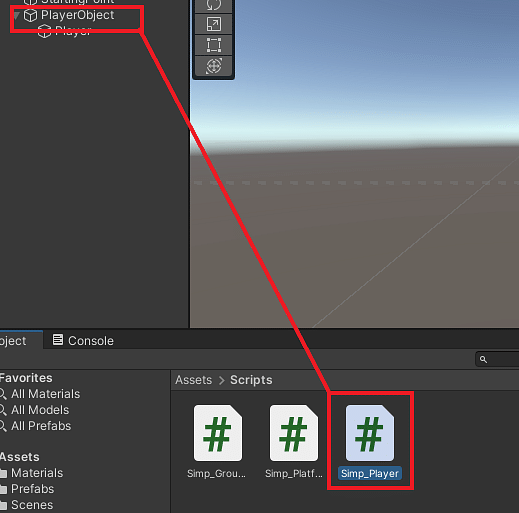Image resolution: width=519 pixels, height=513 pixels.
Task: Collapse the PlayerObject hierarchy entry
Action: (17, 15)
